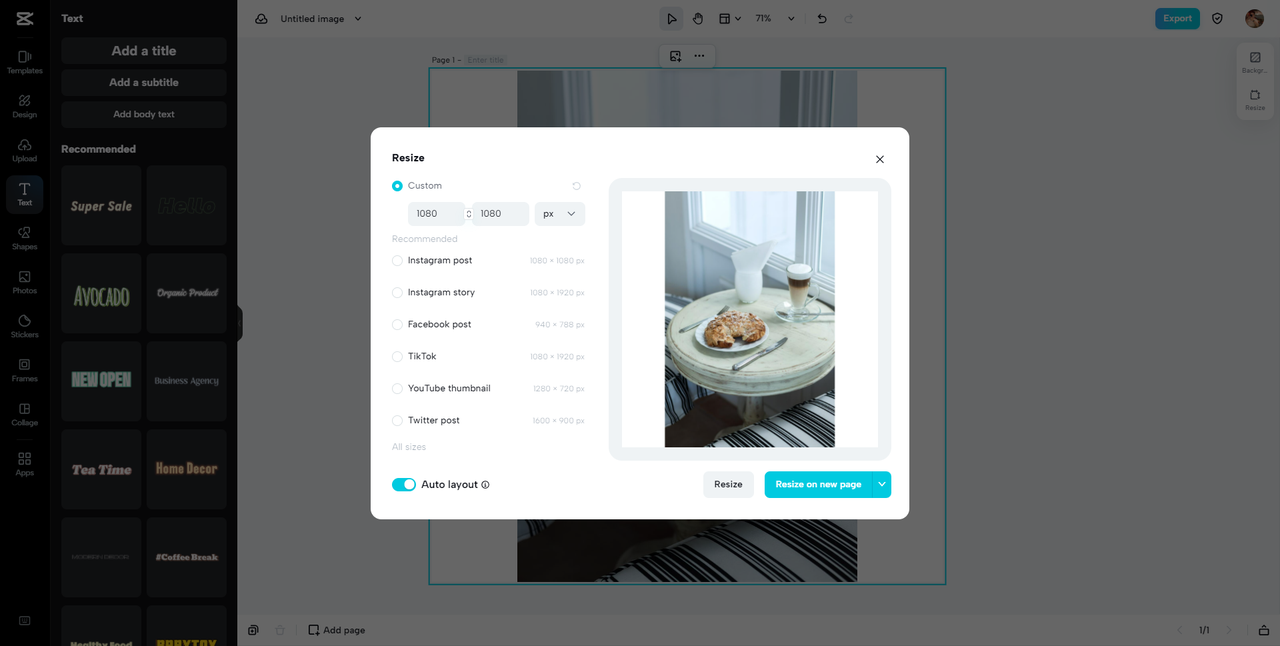Select the hand pan tool
This screenshot has width=1280, height=646.
[698, 18]
